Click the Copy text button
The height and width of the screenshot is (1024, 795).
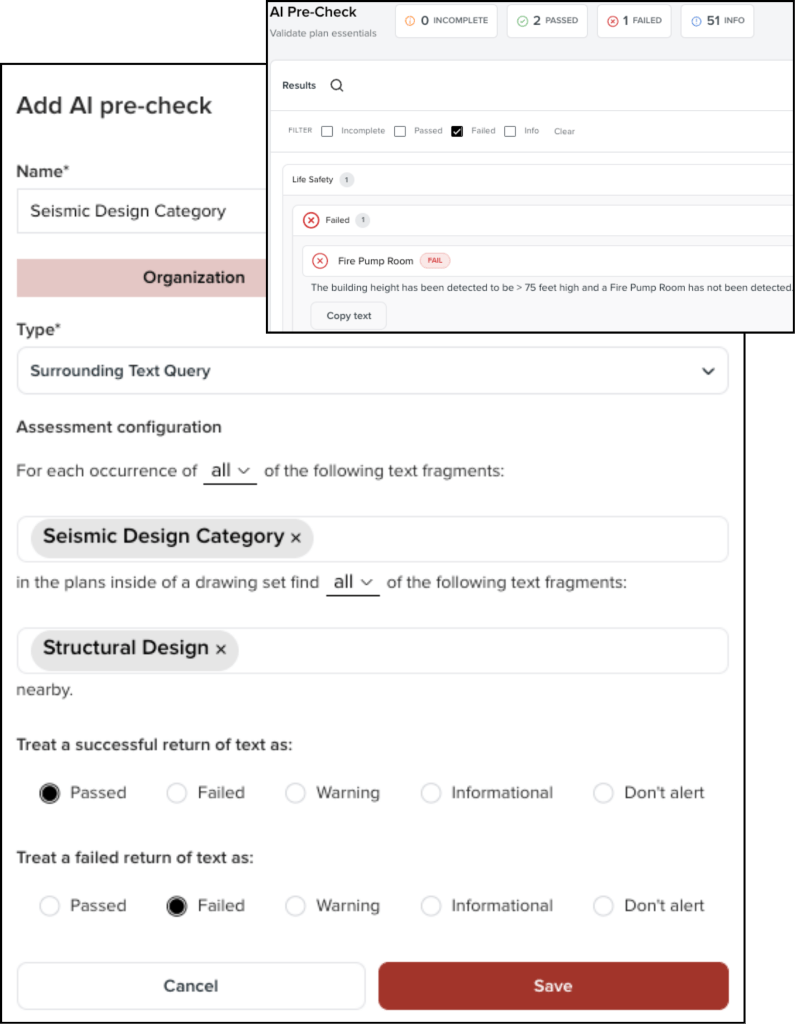[349, 316]
